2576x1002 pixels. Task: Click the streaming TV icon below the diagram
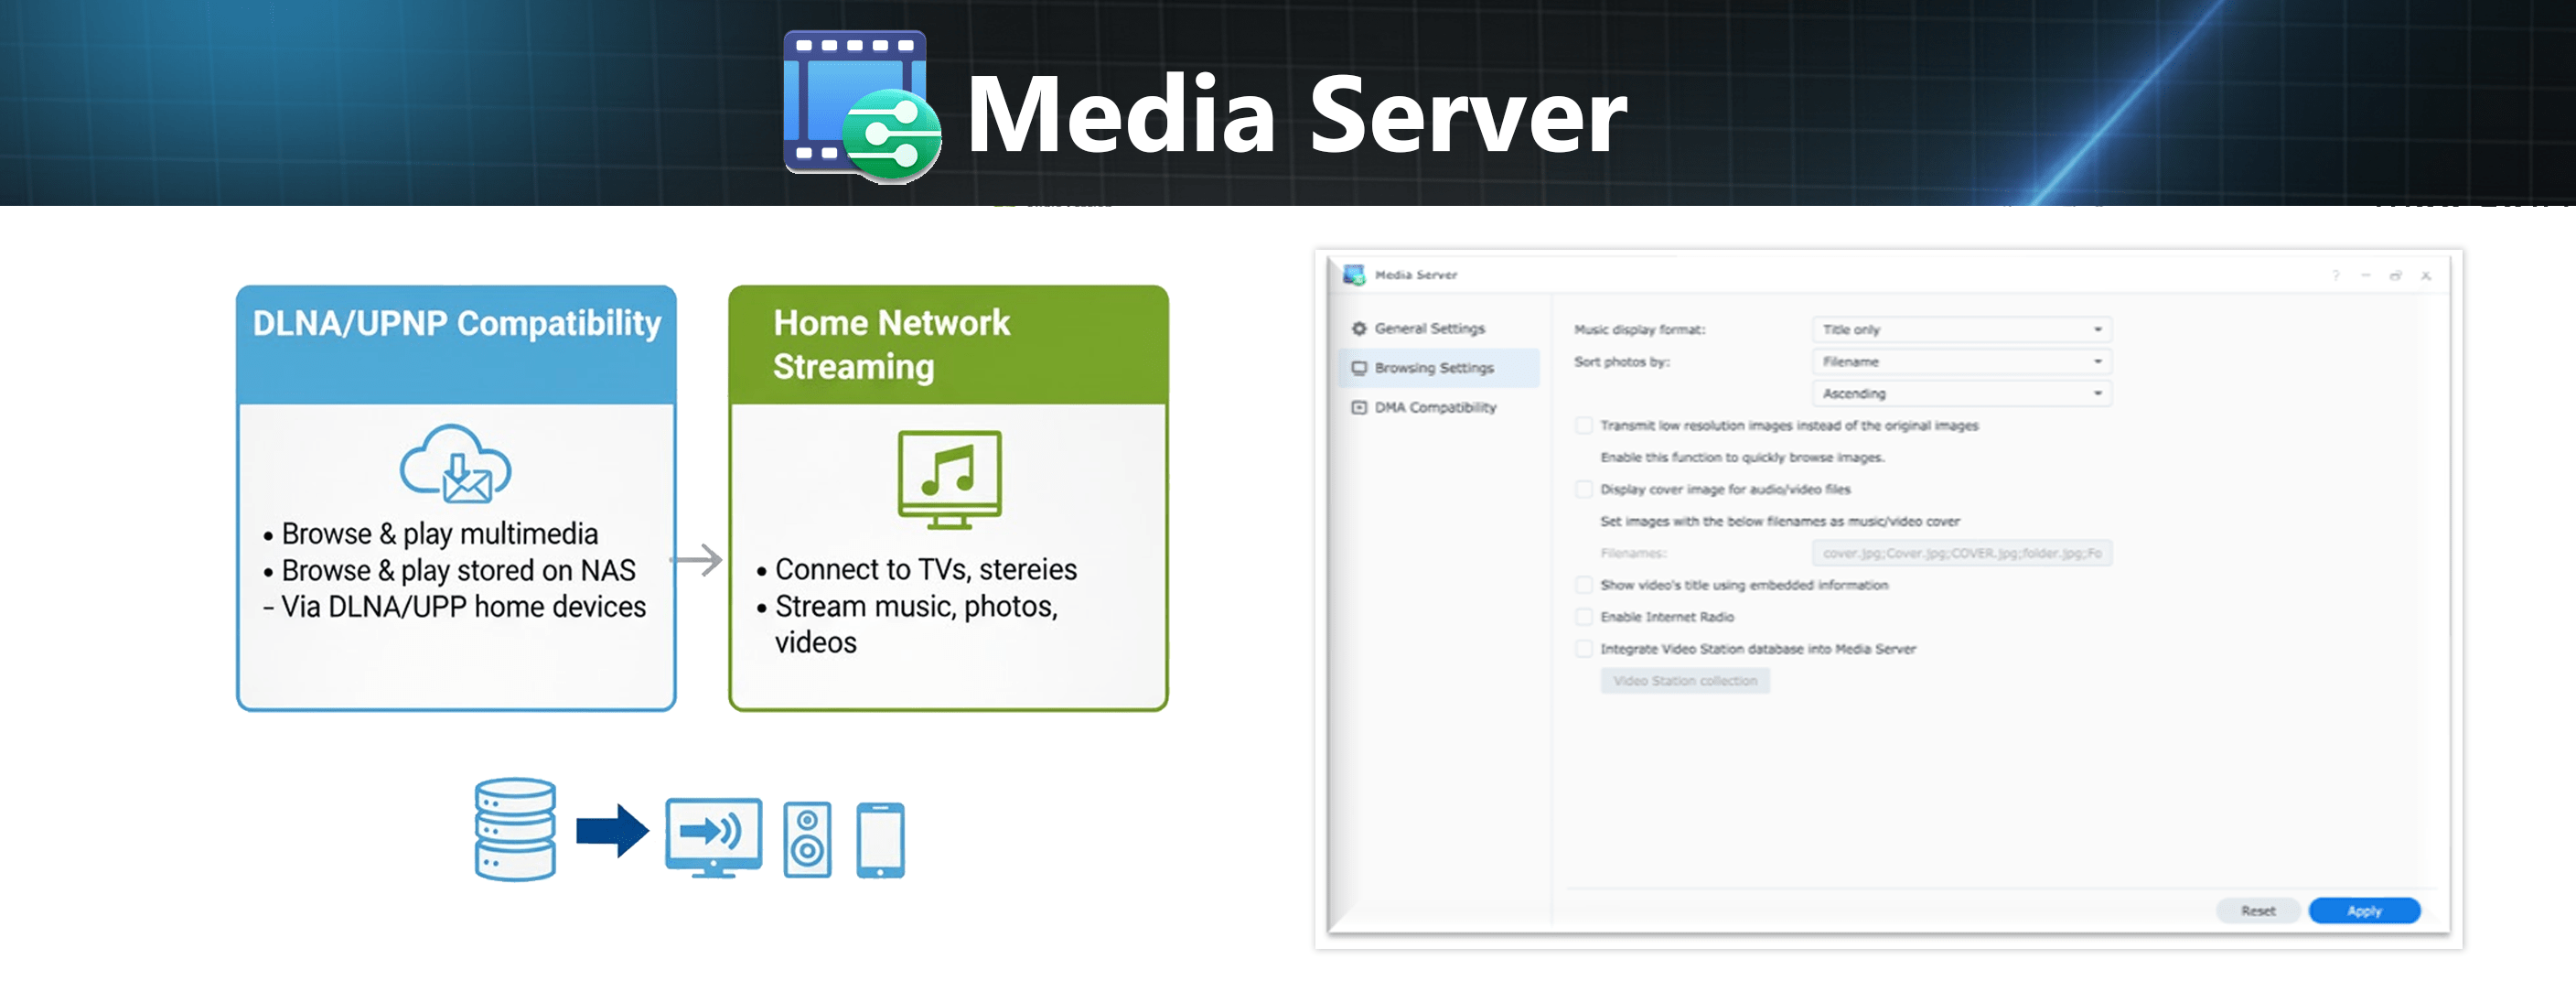pos(711,838)
